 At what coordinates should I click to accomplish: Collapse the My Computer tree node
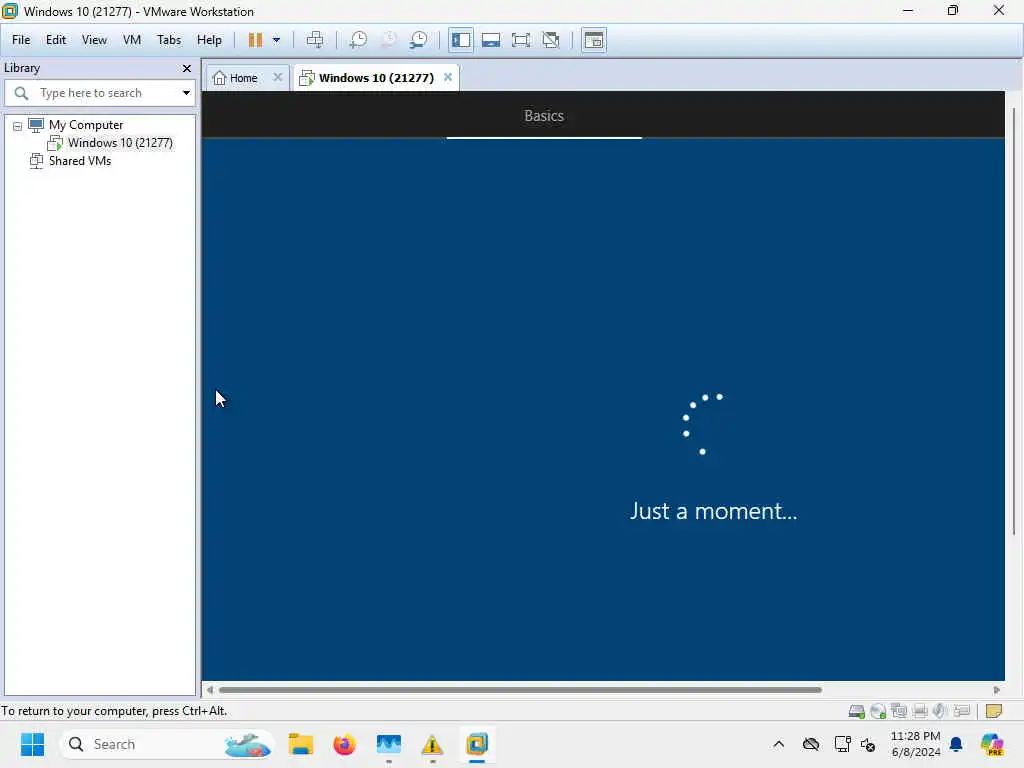pyautogui.click(x=18, y=126)
